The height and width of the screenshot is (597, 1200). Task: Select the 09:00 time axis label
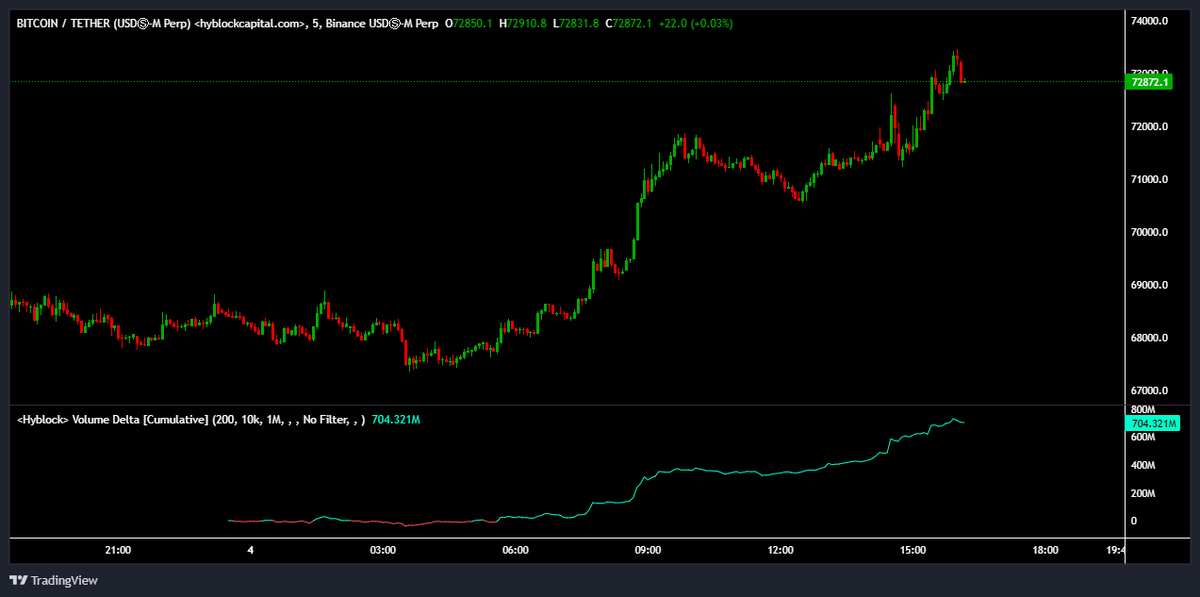648,551
